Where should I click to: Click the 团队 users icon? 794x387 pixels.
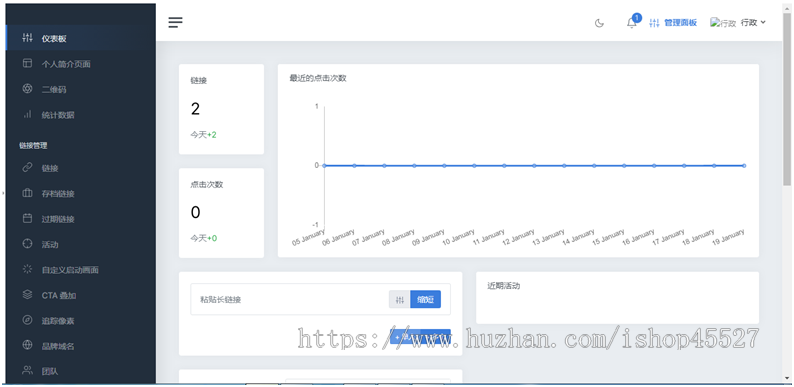(27, 370)
